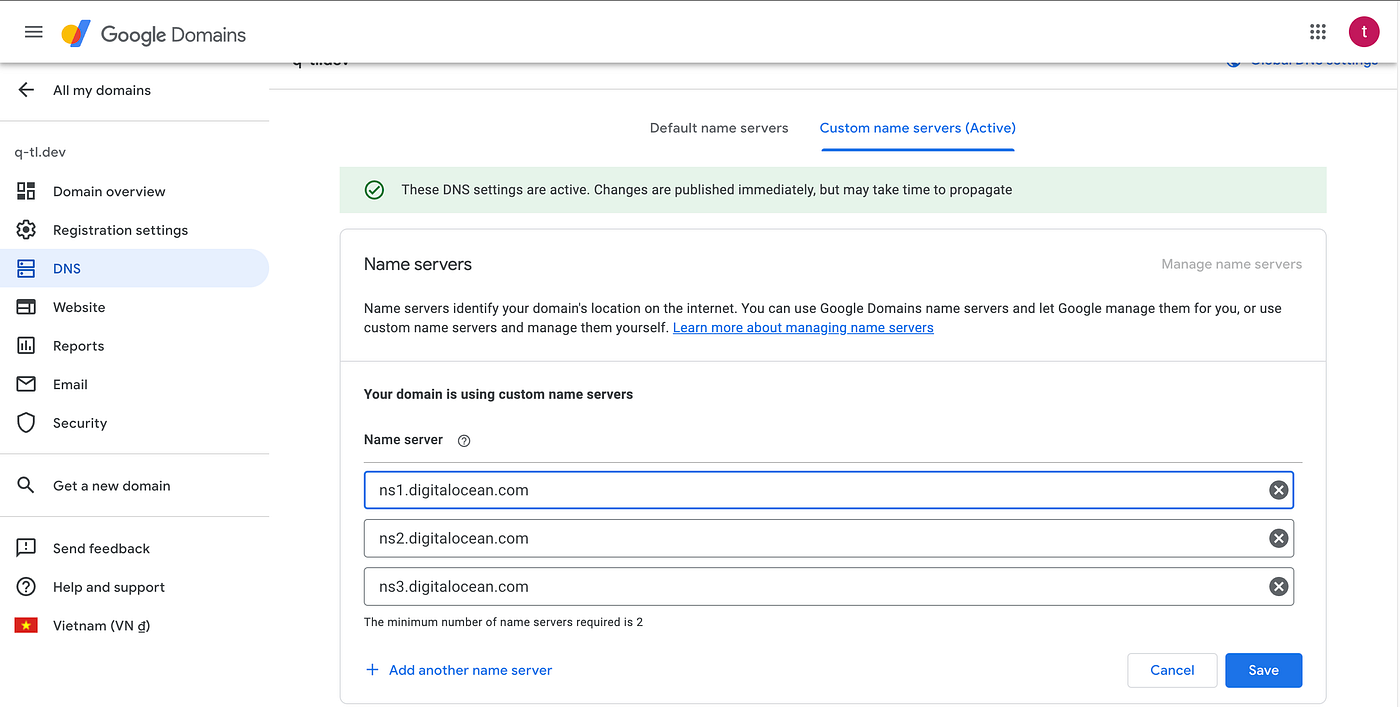This screenshot has width=1400, height=707.
Task: Click the Domain overview dashboard icon
Action: [27, 191]
